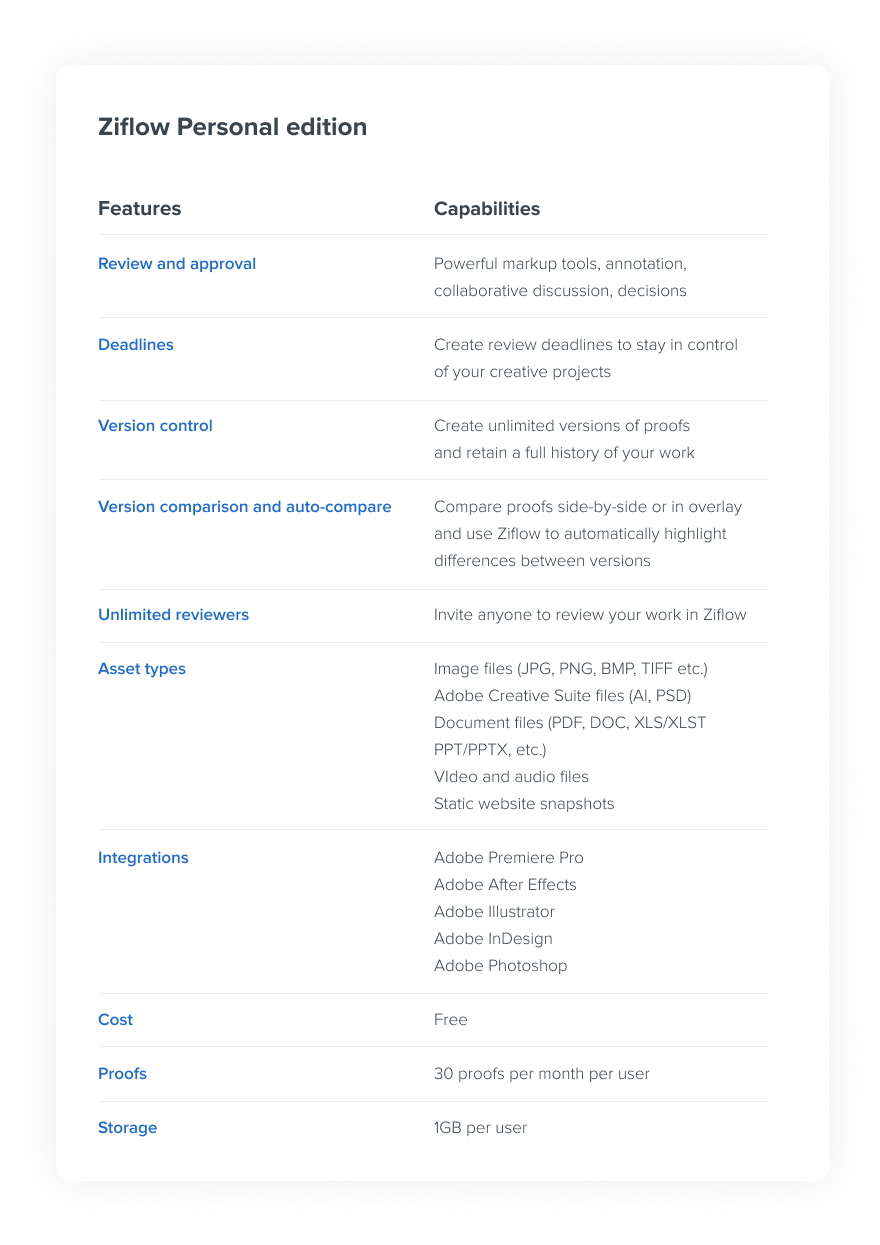Viewport: 880px width, 1245px height.
Task: Open Version comparison and auto-compare link
Action: pyautogui.click(x=245, y=507)
